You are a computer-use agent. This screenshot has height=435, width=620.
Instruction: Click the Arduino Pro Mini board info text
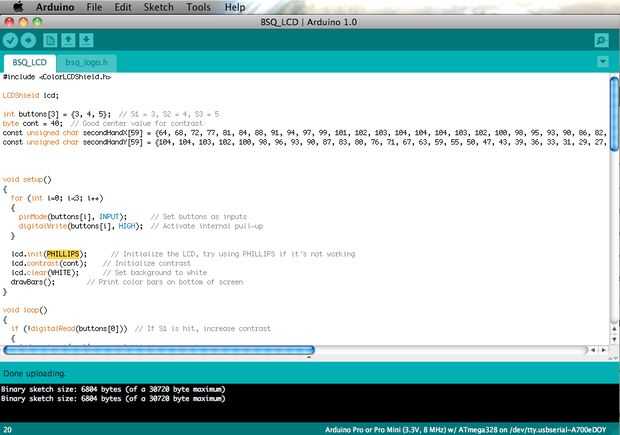pyautogui.click(x=465, y=429)
